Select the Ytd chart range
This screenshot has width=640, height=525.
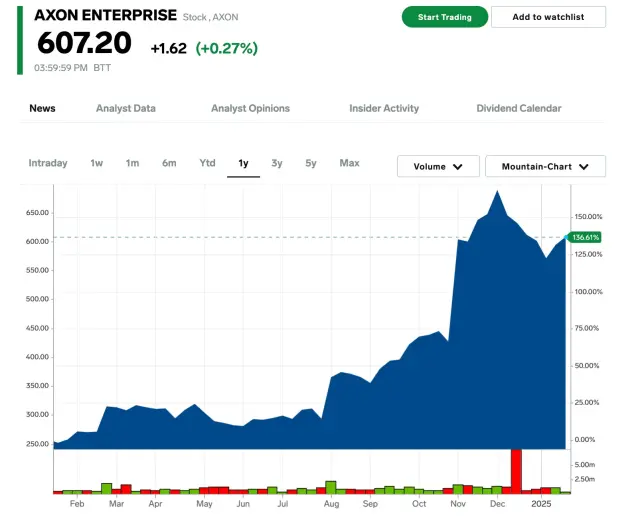tap(207, 163)
